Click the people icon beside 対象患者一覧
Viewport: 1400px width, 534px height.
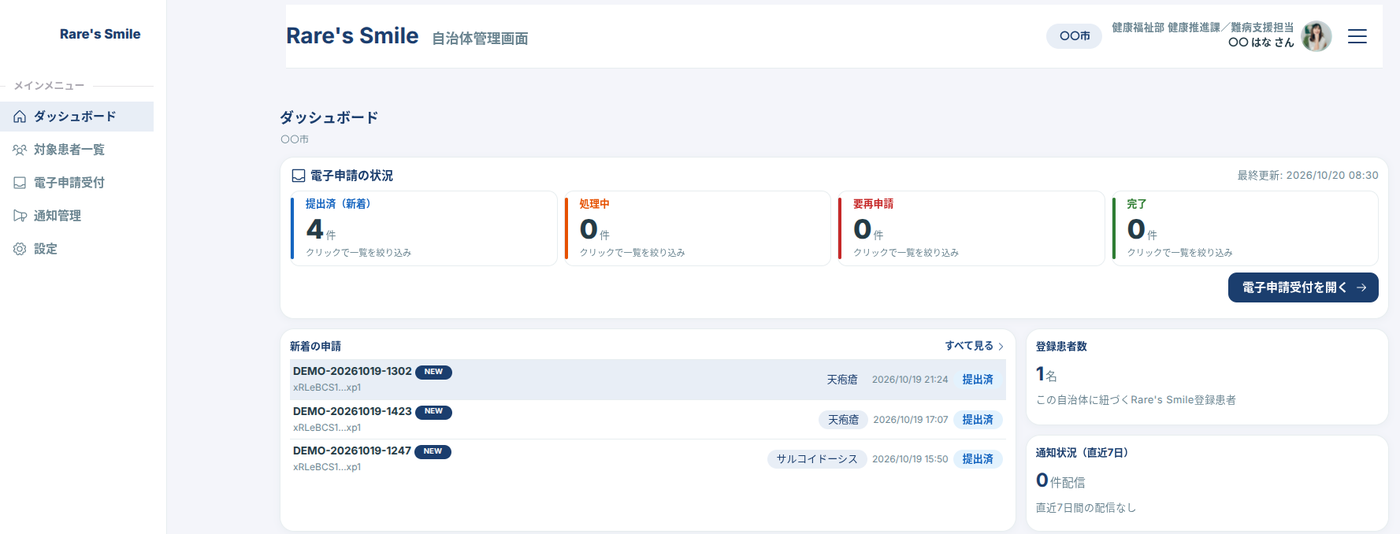pyautogui.click(x=20, y=150)
